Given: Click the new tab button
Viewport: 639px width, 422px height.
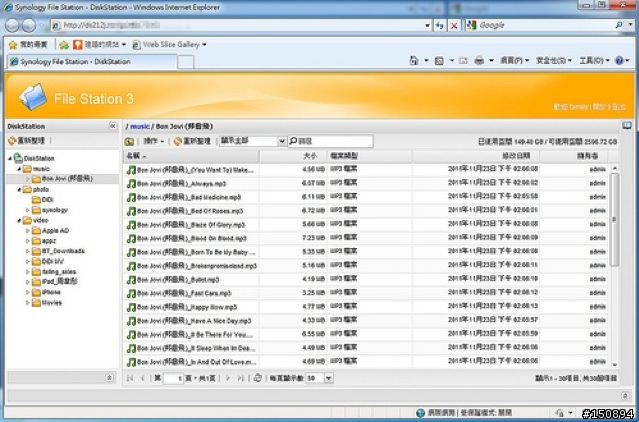Looking at the screenshot, I should [186, 62].
